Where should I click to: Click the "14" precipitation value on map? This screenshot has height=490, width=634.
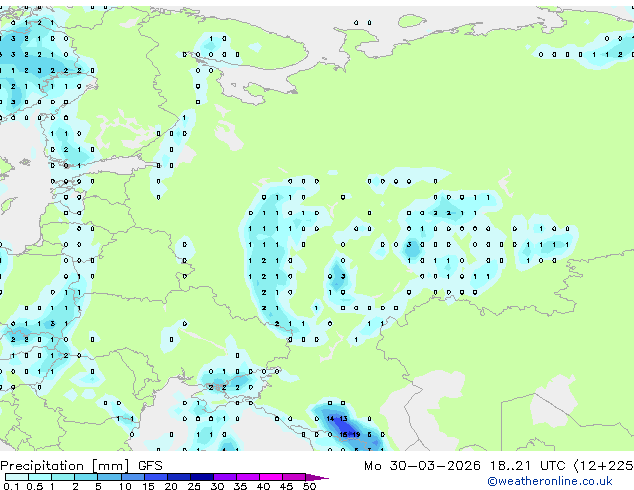click(x=330, y=418)
